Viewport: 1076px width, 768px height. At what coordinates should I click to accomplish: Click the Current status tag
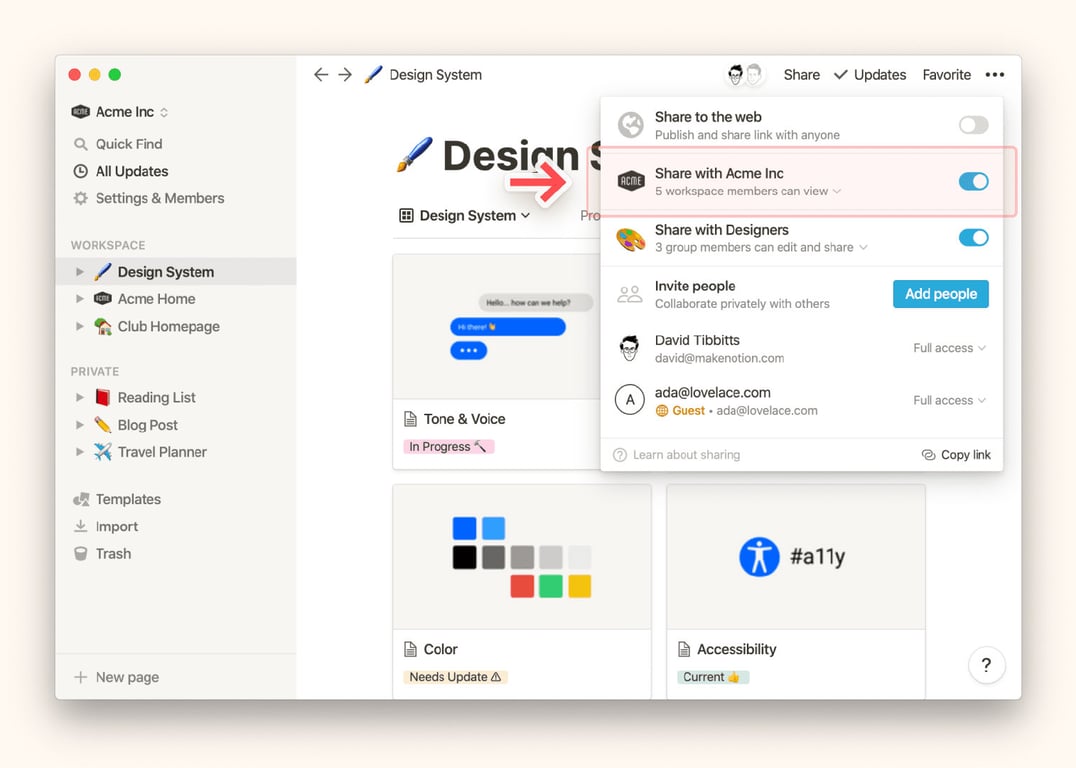[x=712, y=677]
